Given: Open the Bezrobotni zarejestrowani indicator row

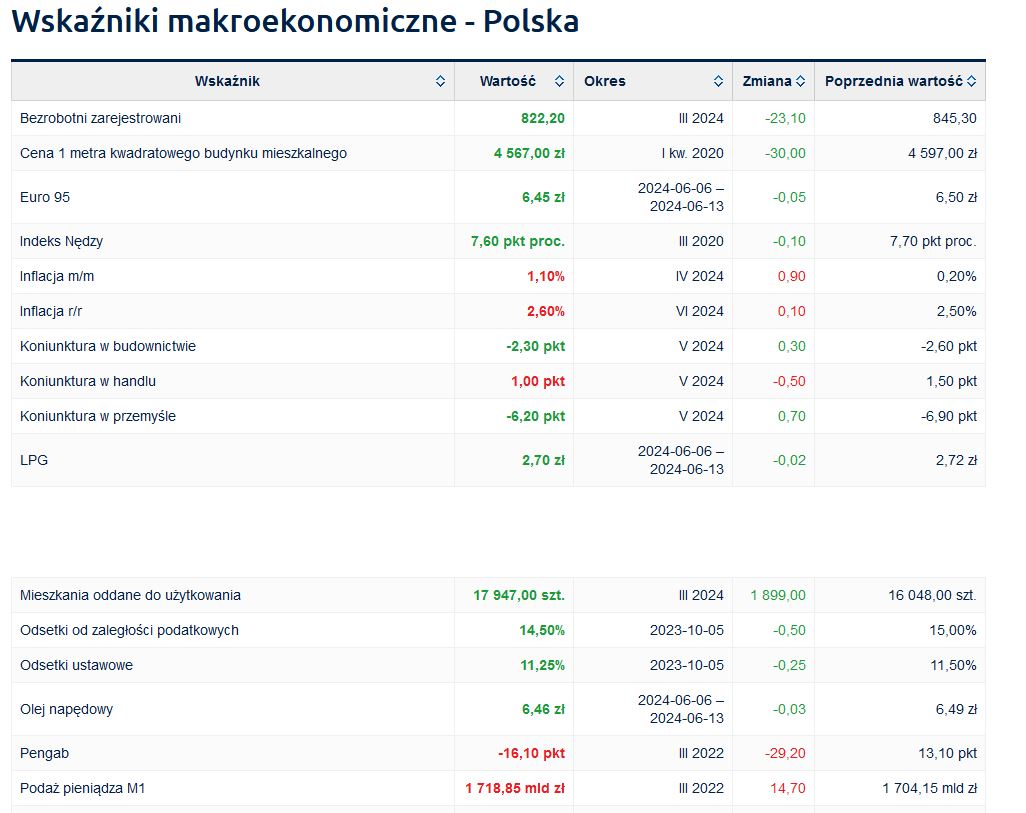Looking at the screenshot, I should point(100,118).
